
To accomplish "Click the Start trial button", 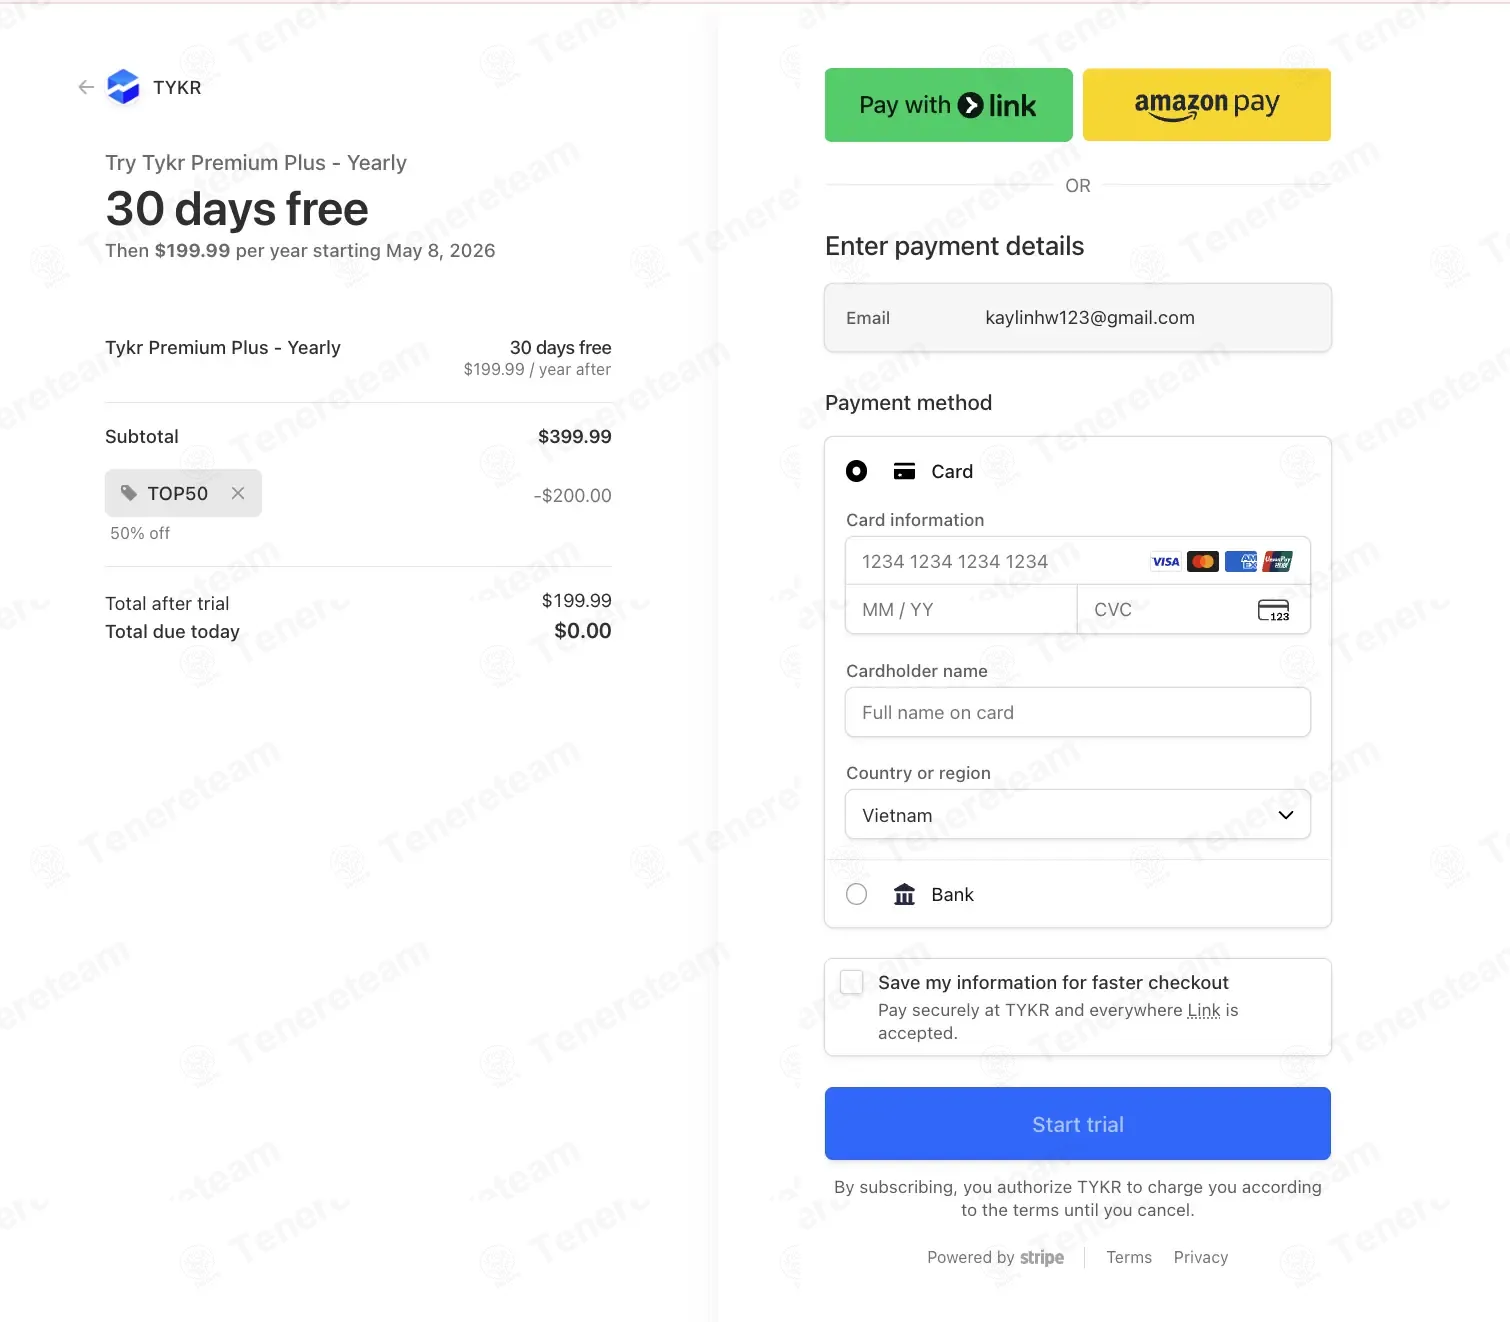I will pyautogui.click(x=1078, y=1124).
